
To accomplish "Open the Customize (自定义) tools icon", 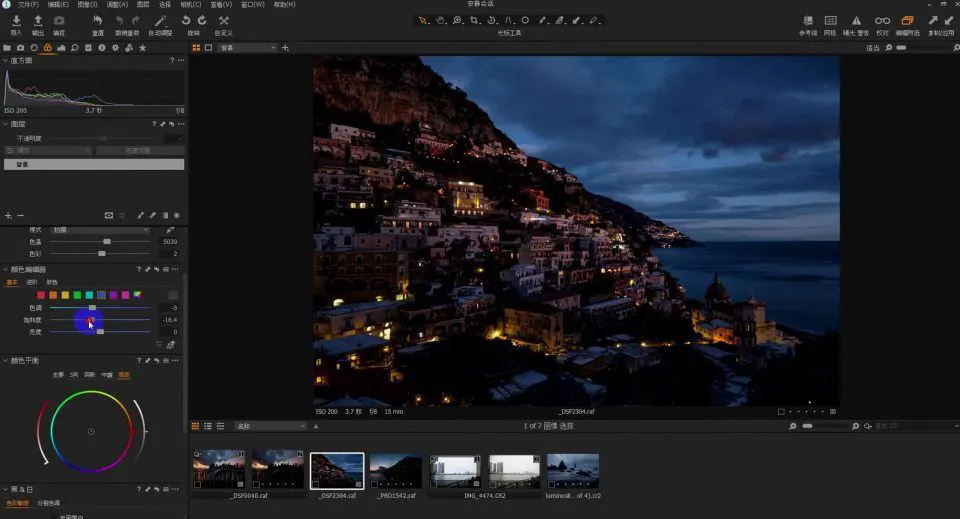I will 223,21.
